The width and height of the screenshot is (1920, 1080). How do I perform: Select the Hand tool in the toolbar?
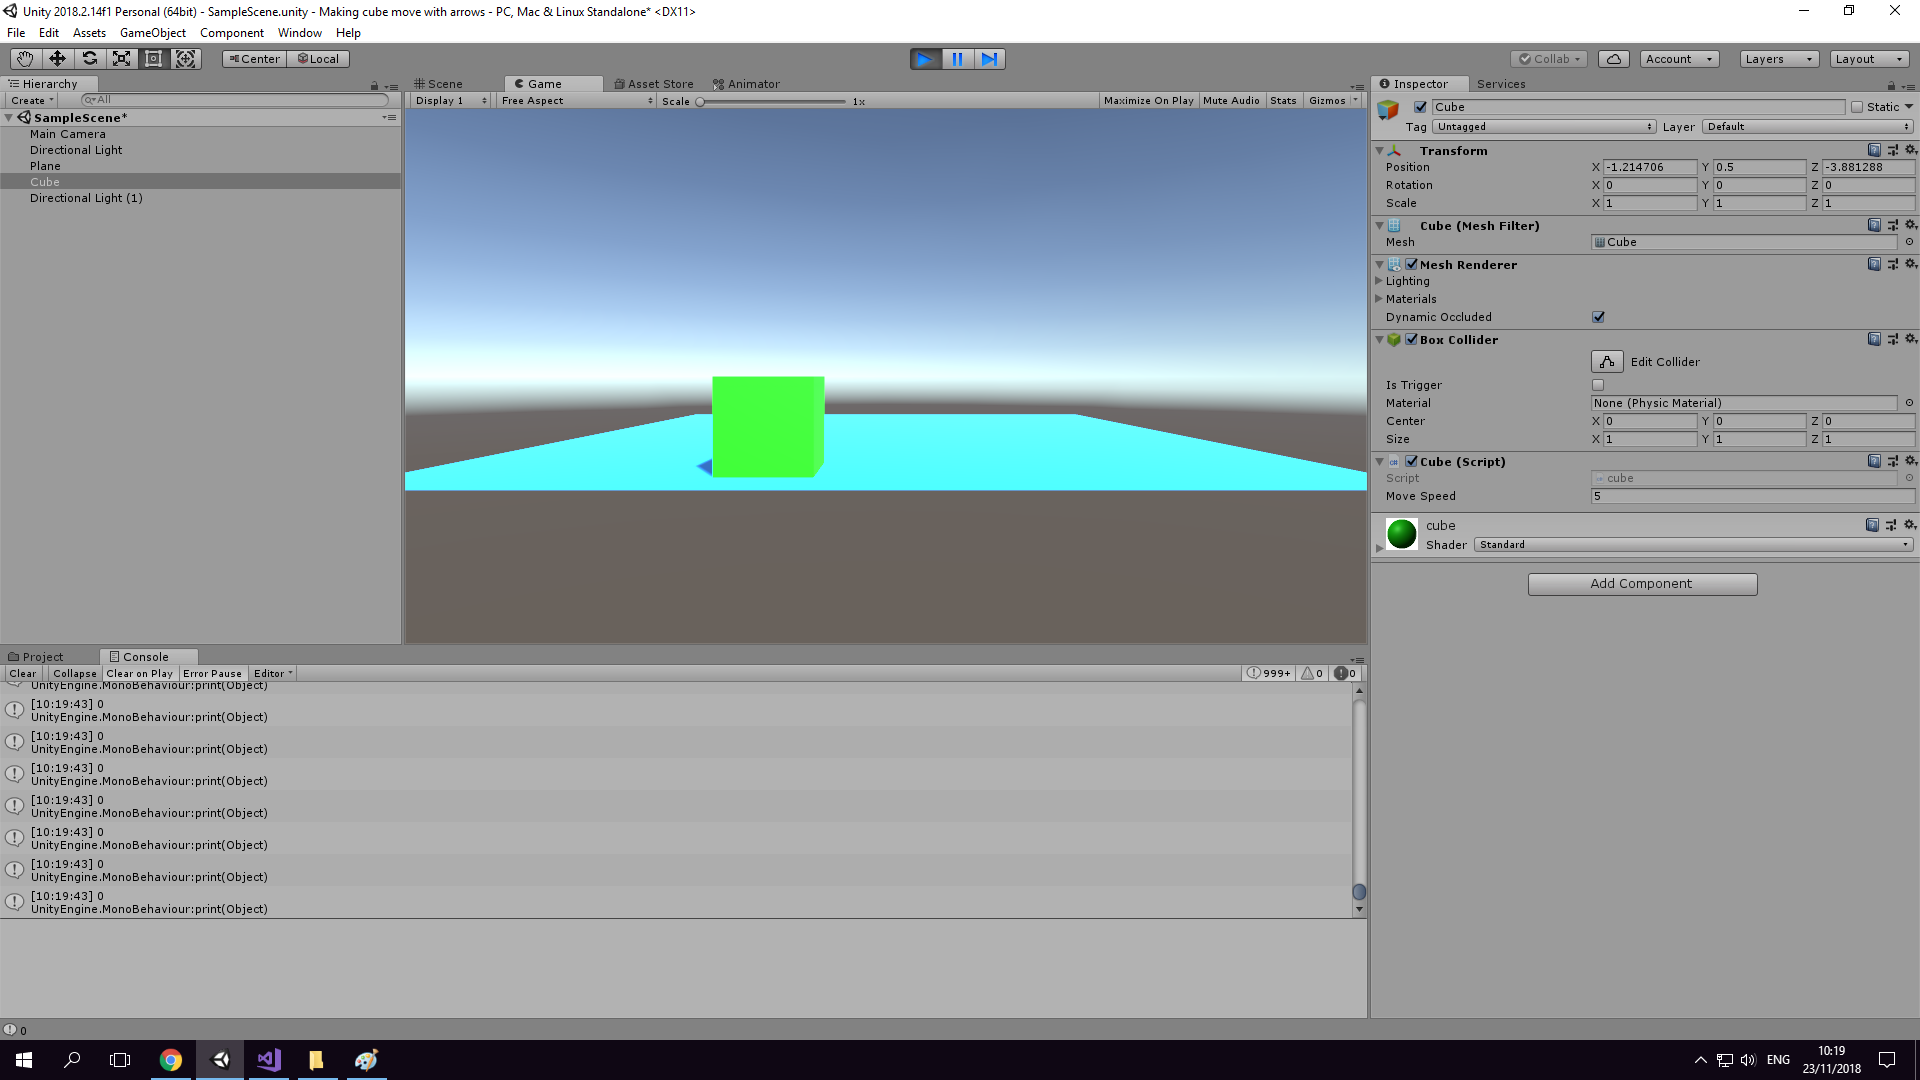tap(24, 58)
